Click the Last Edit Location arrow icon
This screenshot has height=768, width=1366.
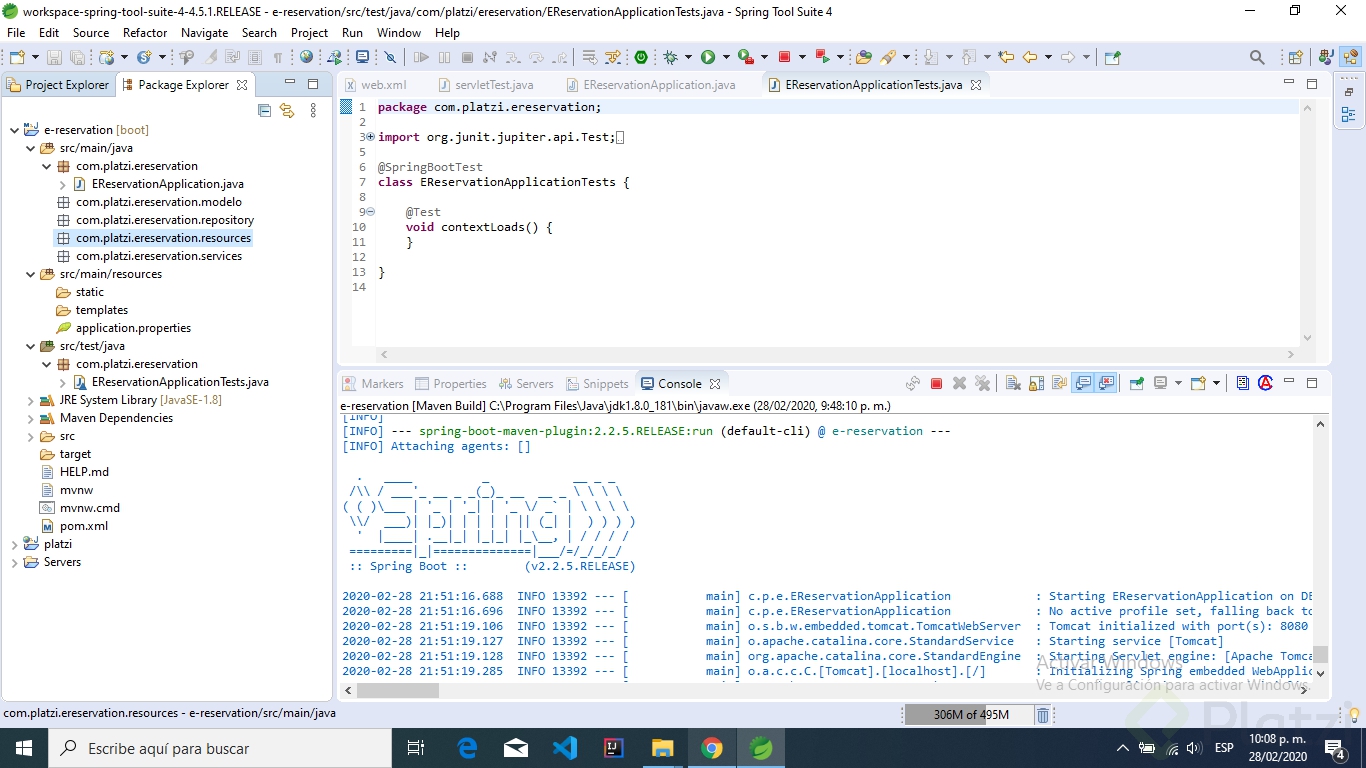click(1006, 57)
